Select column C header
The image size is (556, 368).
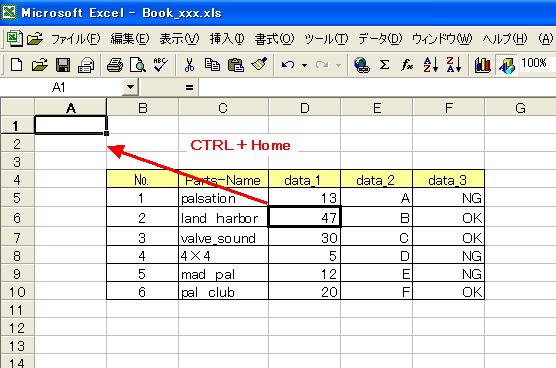(x=223, y=108)
